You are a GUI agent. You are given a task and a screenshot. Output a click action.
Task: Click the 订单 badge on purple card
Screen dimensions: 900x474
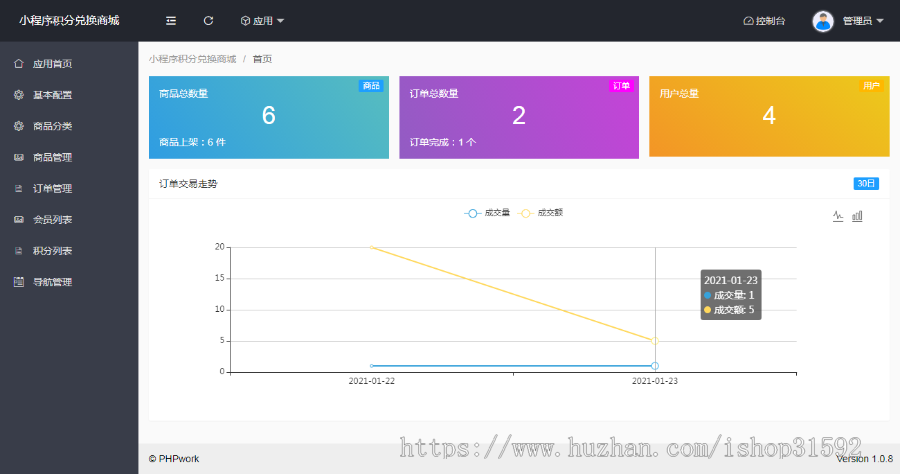(621, 86)
